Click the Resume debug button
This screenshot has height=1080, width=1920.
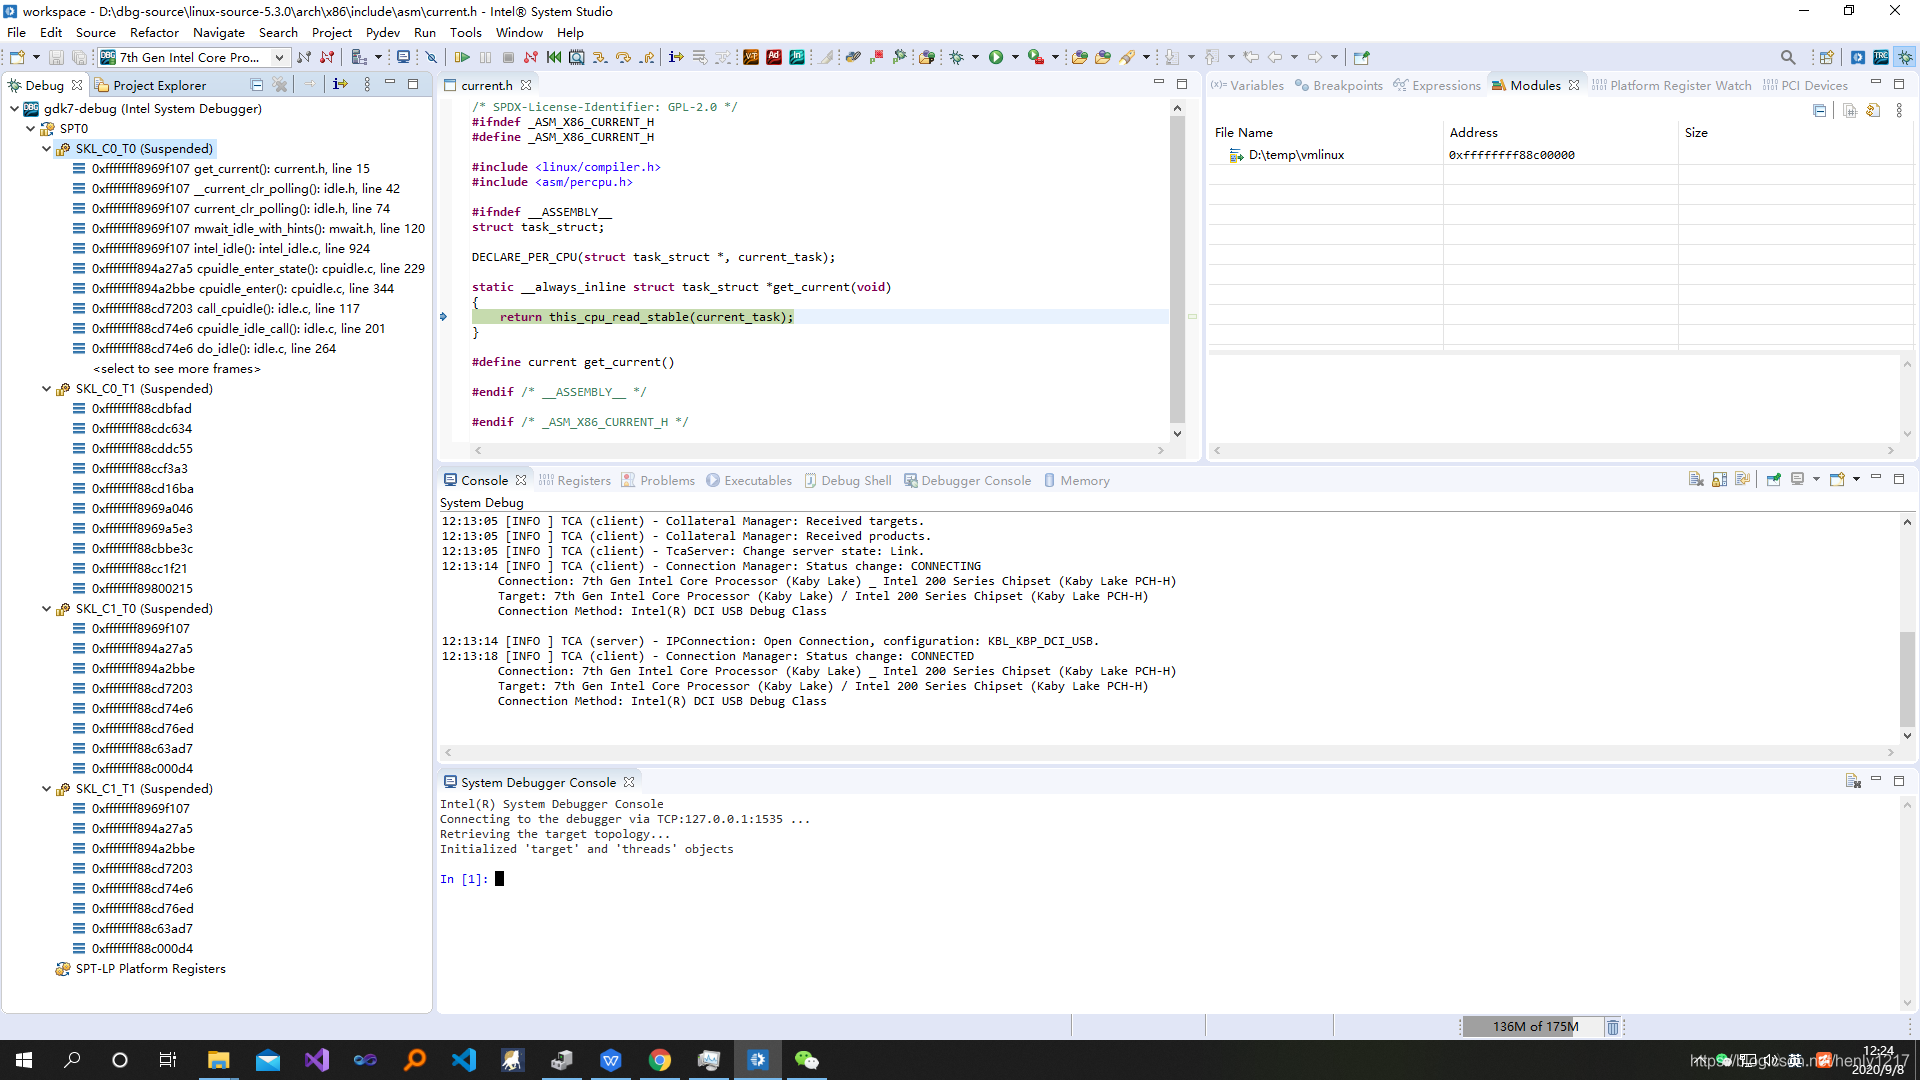tap(462, 57)
